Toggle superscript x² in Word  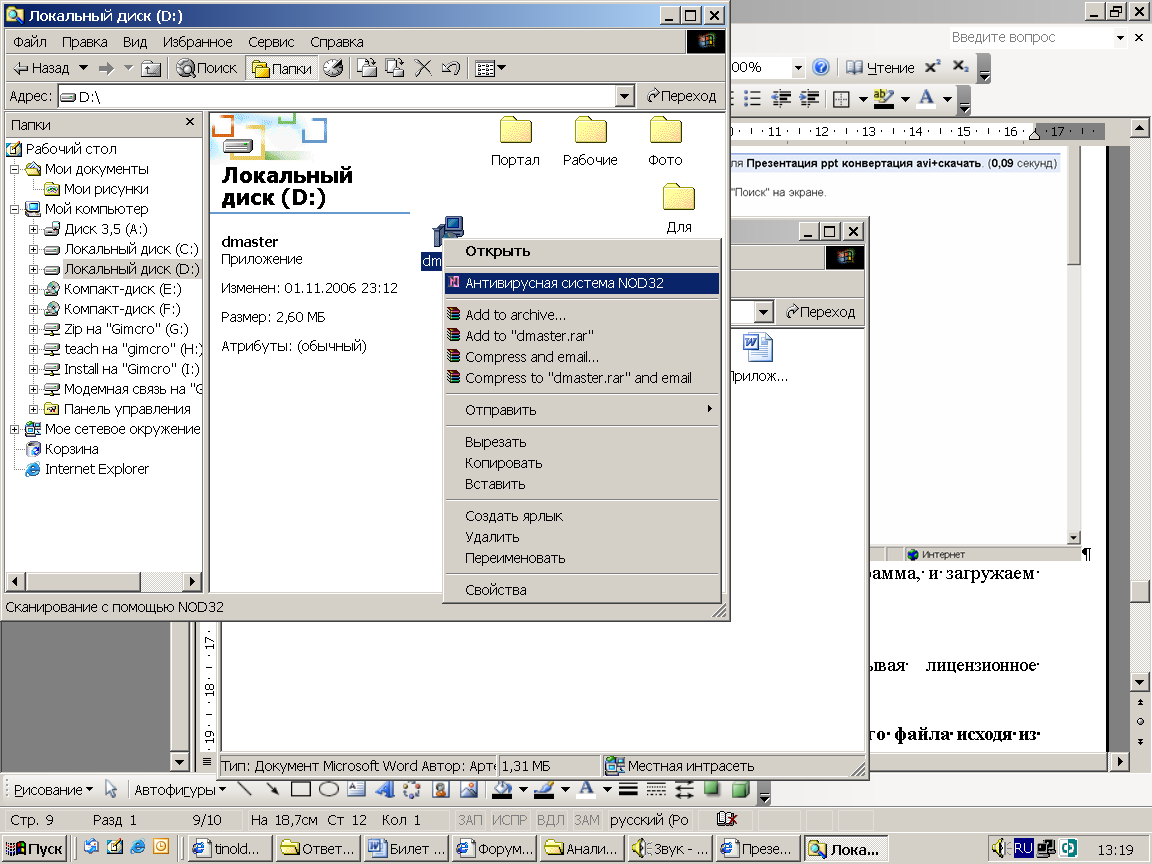pos(932,67)
